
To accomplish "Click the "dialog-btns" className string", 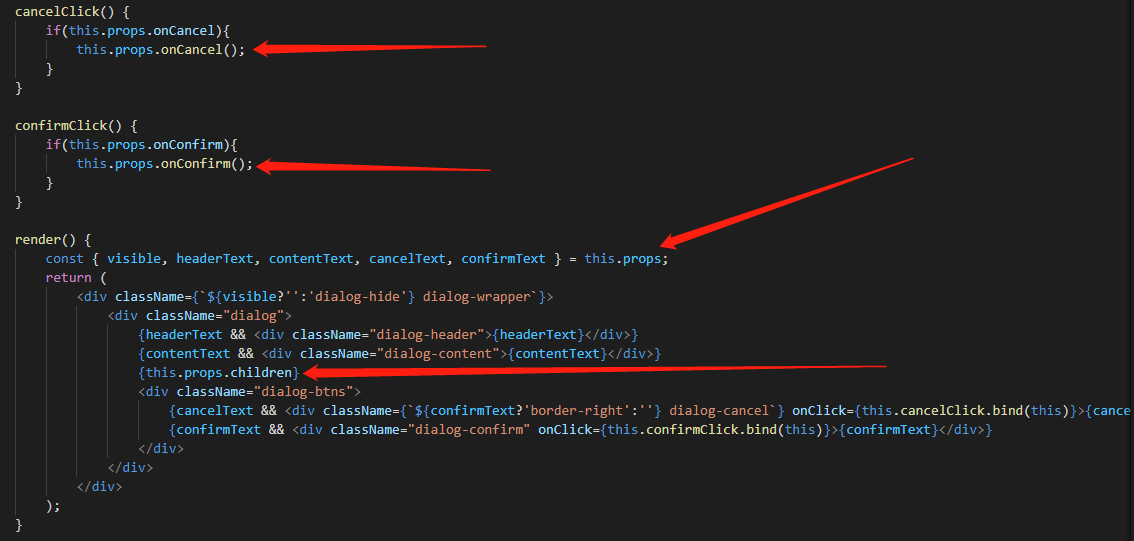I will (x=303, y=391).
